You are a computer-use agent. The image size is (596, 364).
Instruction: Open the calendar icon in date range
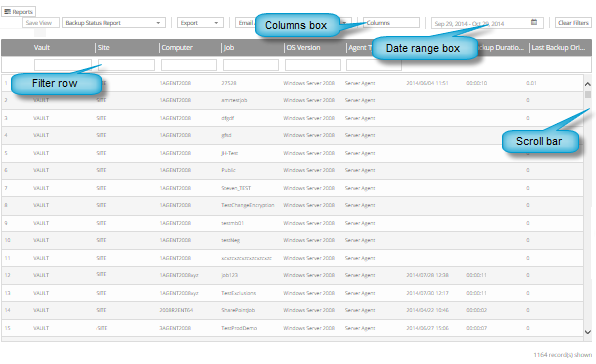coord(534,22)
